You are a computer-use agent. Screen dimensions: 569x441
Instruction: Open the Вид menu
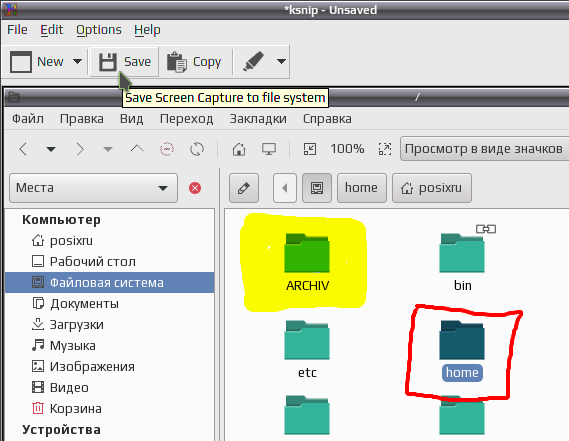(x=131, y=119)
